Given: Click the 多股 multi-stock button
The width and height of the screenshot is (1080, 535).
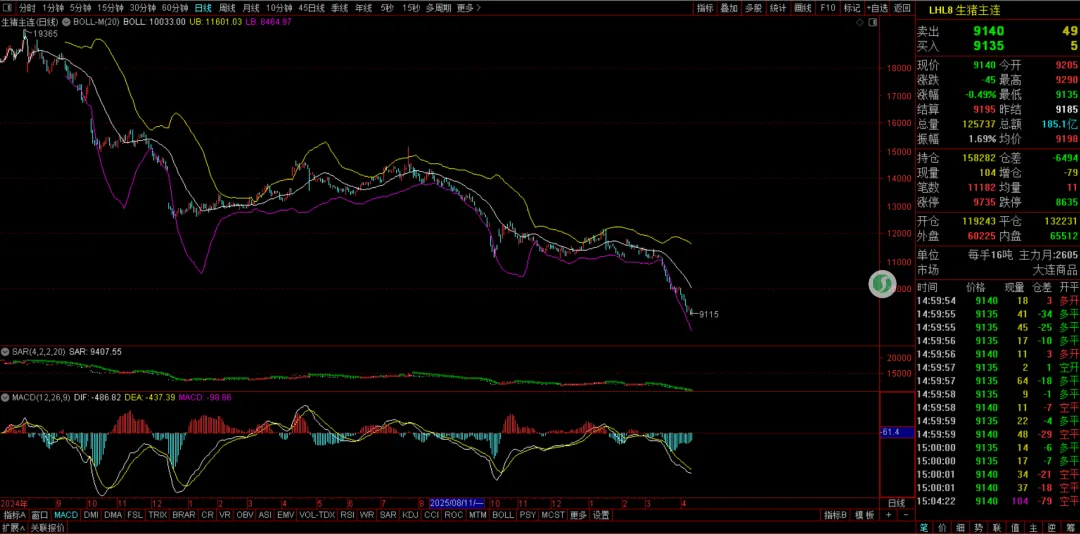Looking at the screenshot, I should 754,8.
